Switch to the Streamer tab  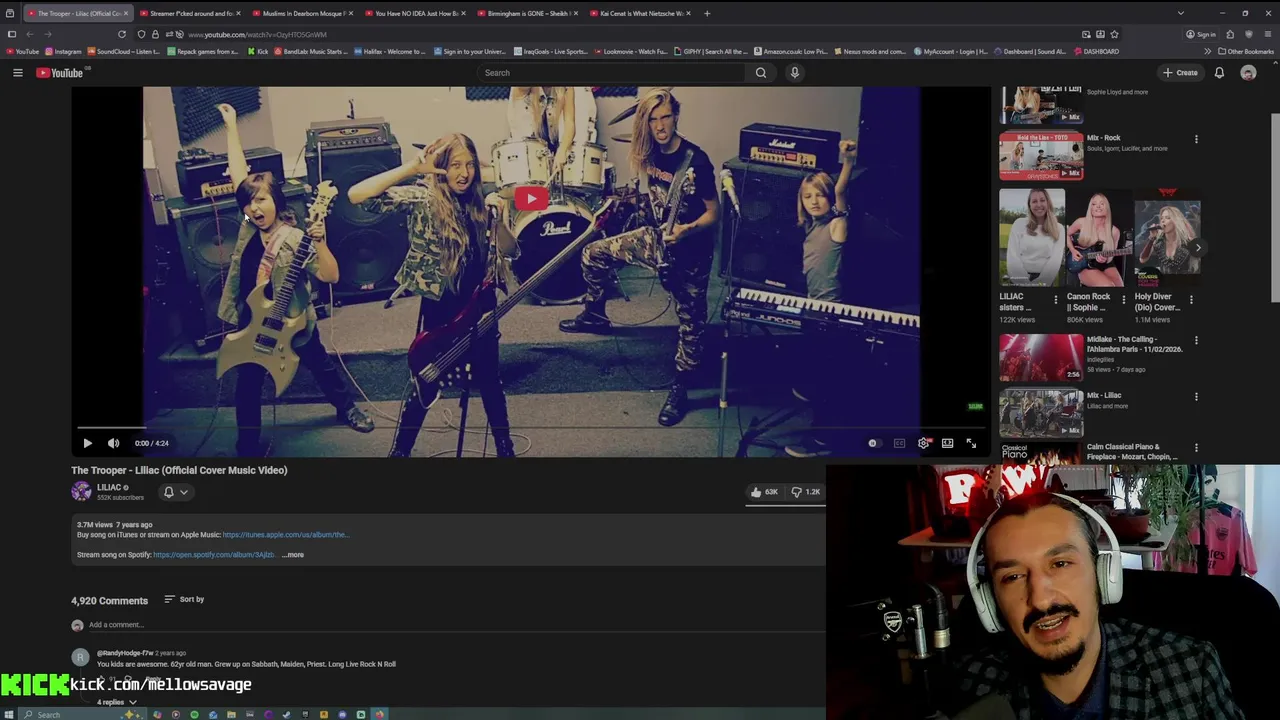point(191,13)
